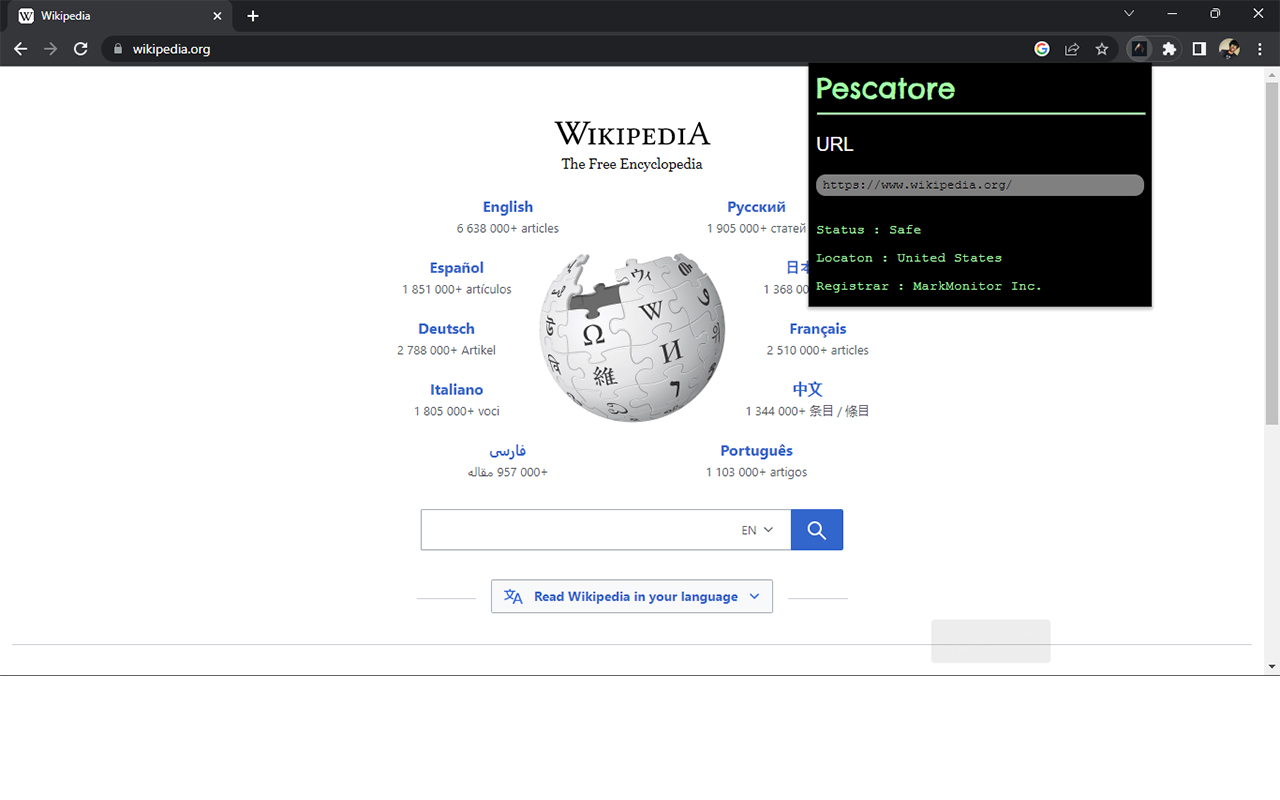Expand Read Wikipedia in your language
Screen dimensions: 1280x800
(x=632, y=597)
